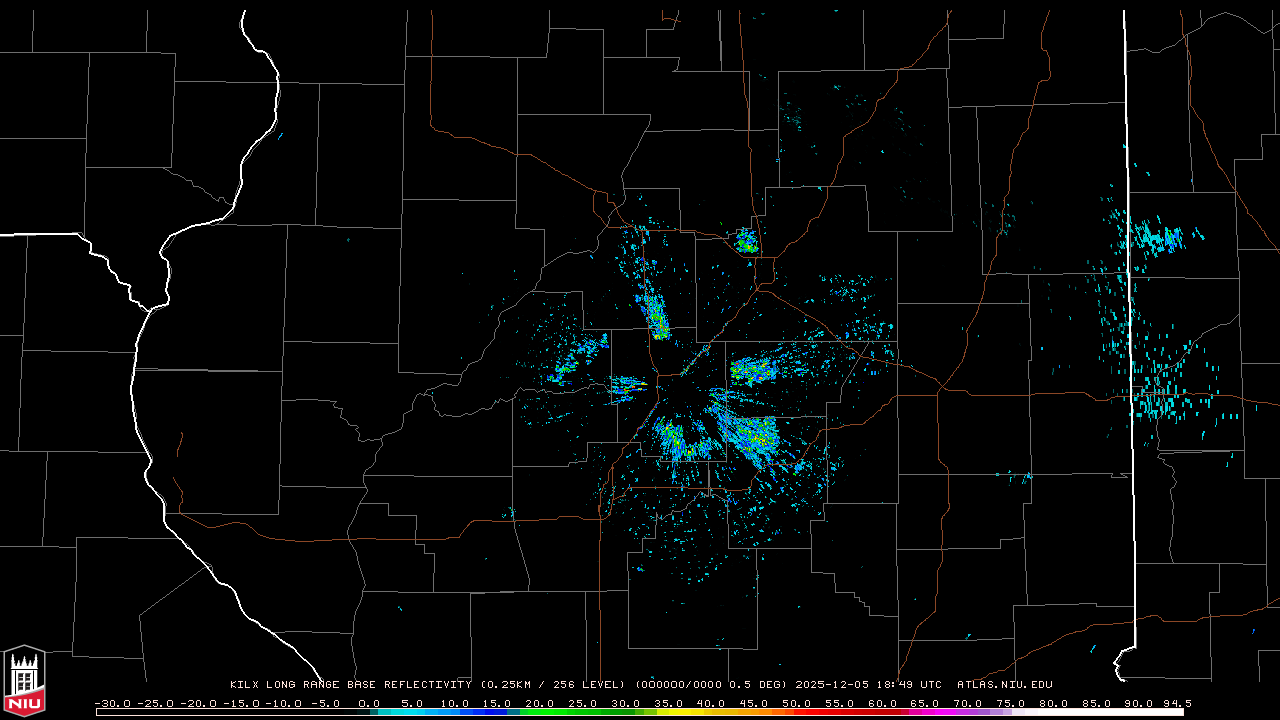The width and height of the screenshot is (1280, 720).
Task: Click the NIU castle logo
Action: [x=24, y=680]
